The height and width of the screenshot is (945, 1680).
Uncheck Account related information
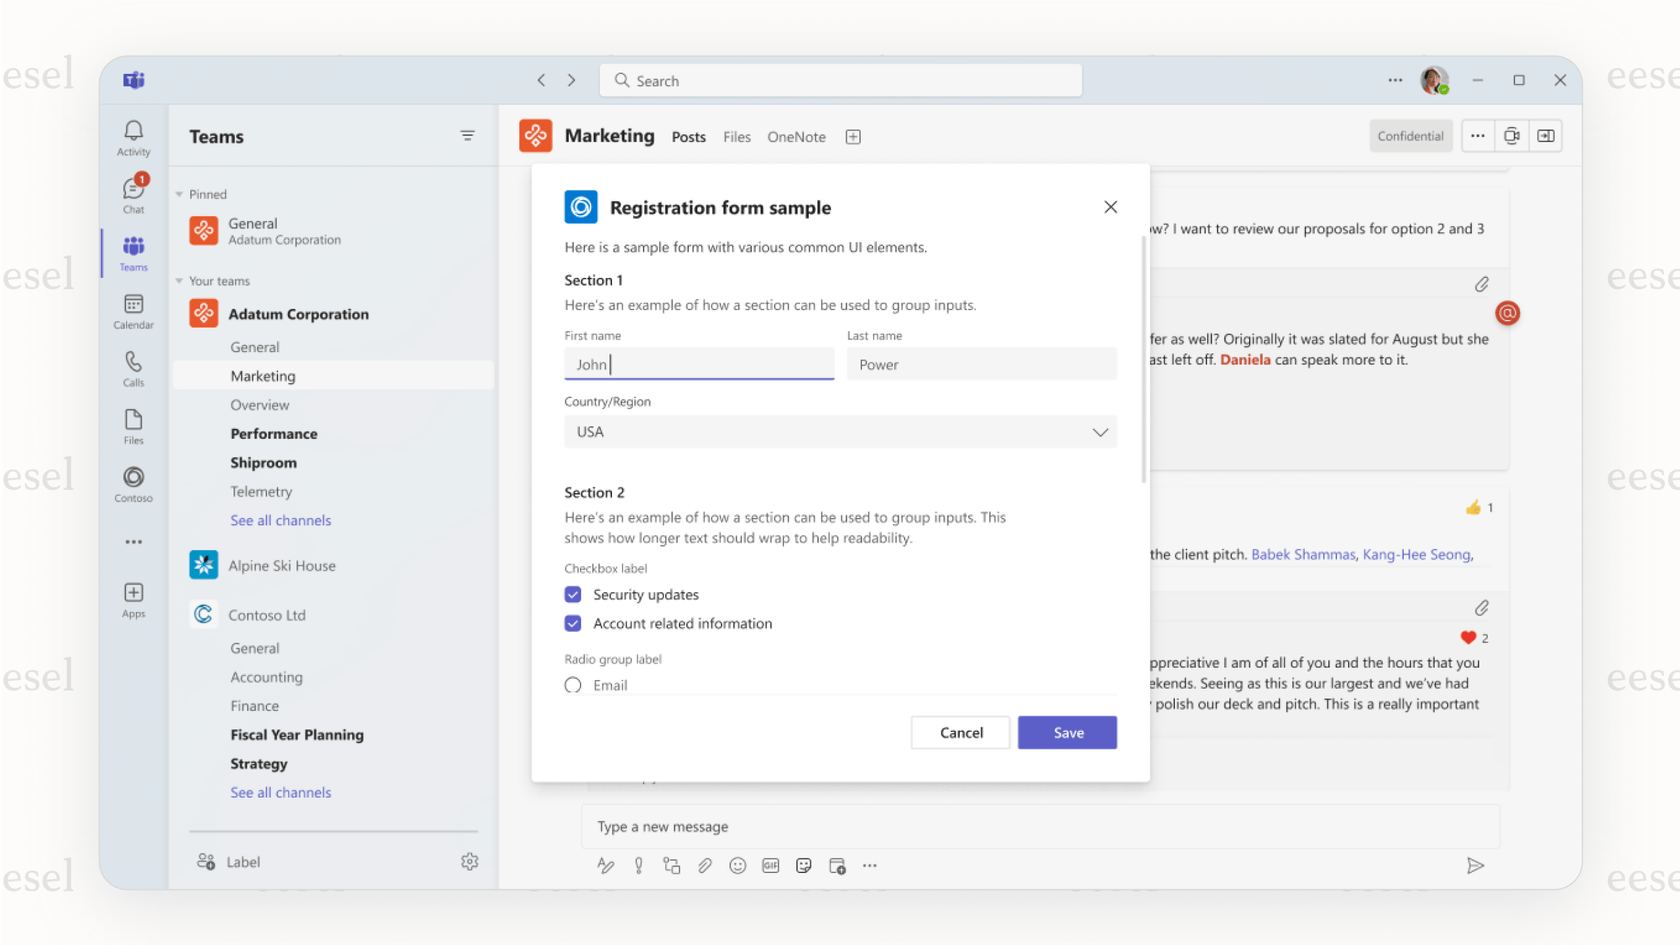(573, 623)
